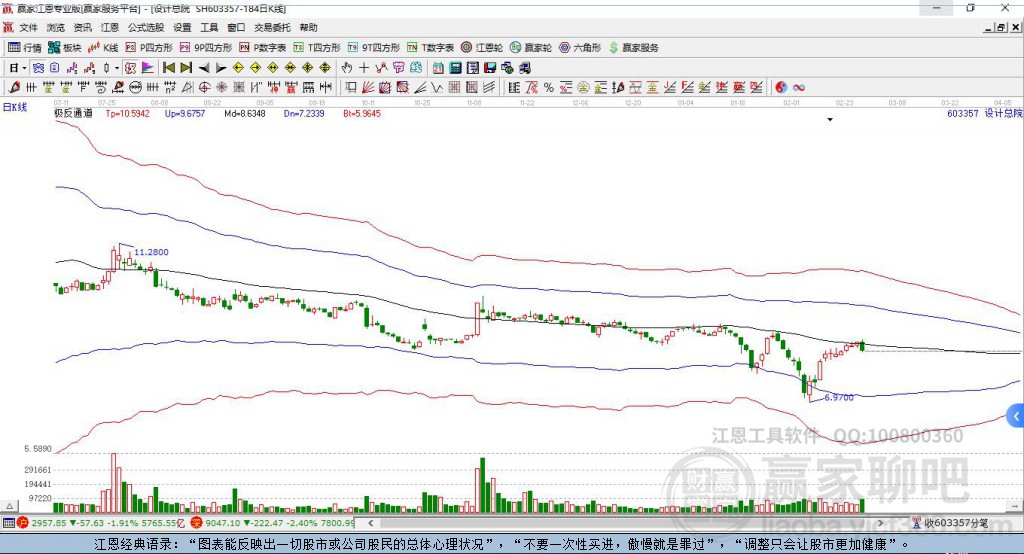Click the small black triangle marker on chart
Screen dimensions: 1024x554
[830, 120]
